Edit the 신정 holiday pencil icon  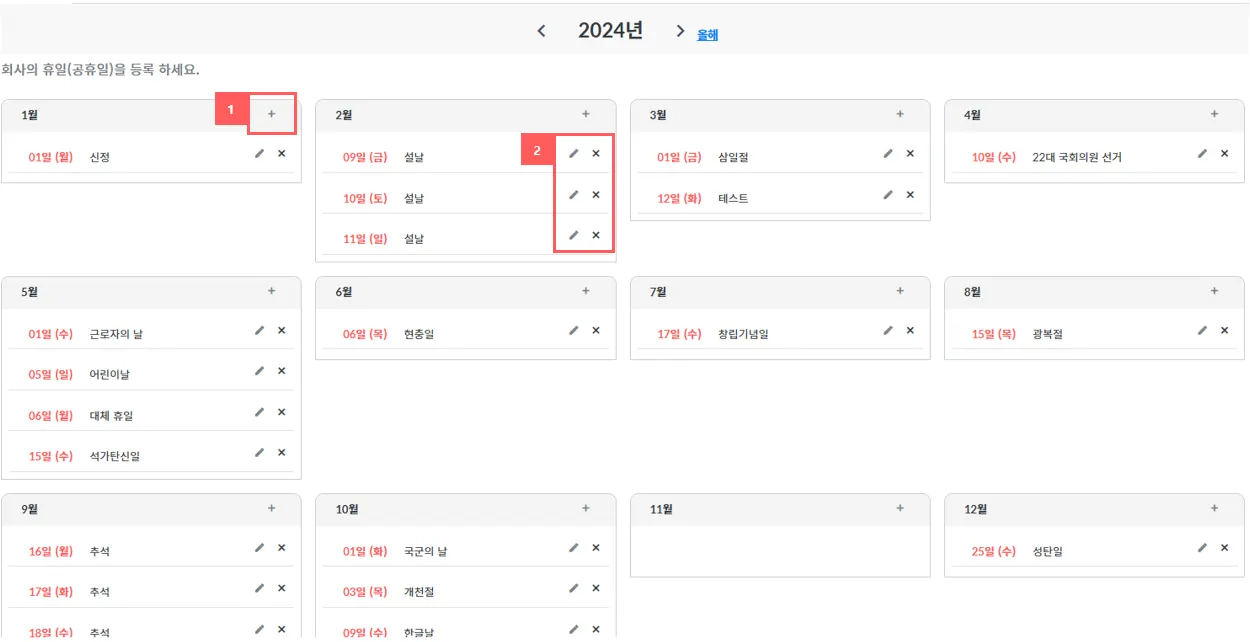click(259, 153)
